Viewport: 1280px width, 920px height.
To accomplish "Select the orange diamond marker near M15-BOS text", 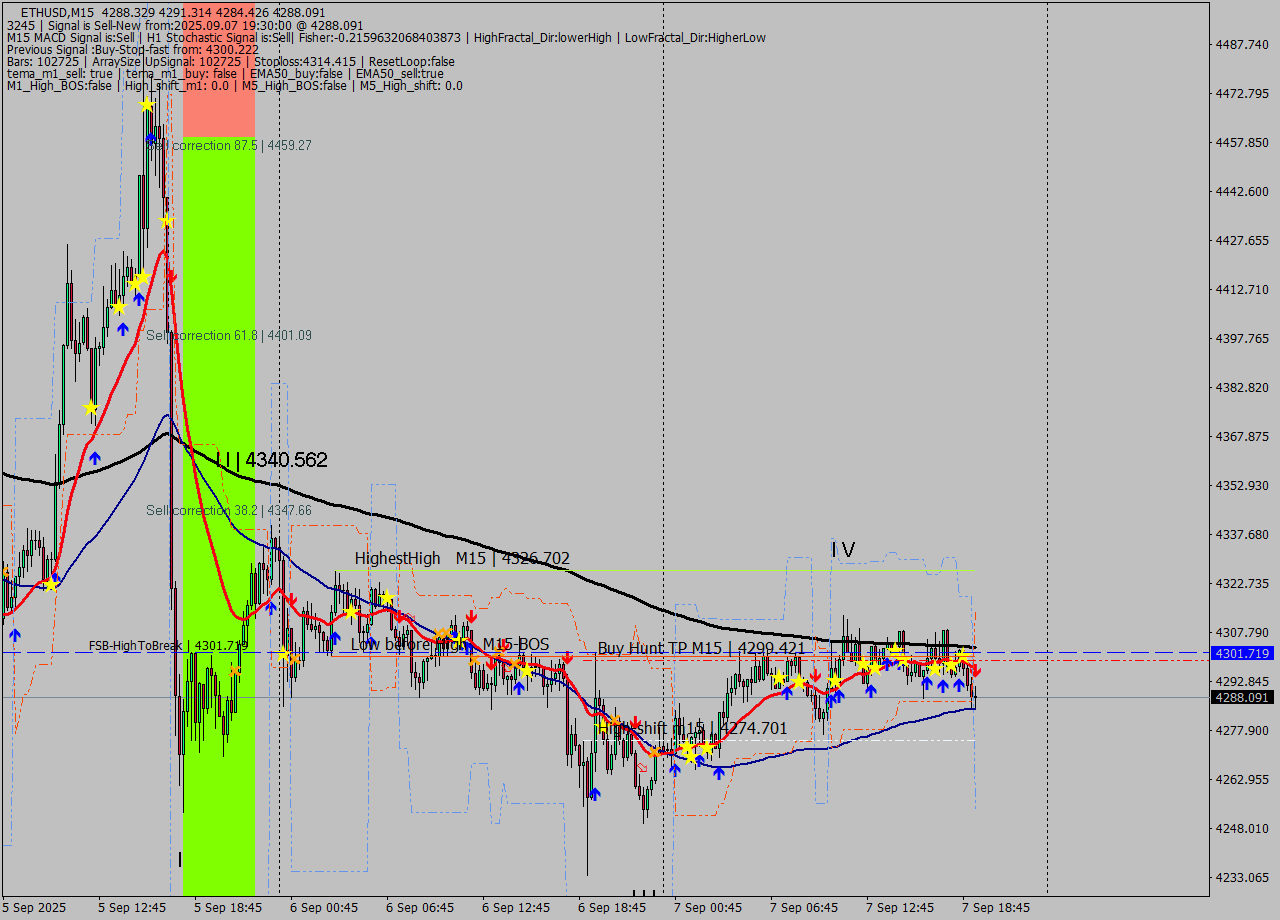I will click(498, 653).
